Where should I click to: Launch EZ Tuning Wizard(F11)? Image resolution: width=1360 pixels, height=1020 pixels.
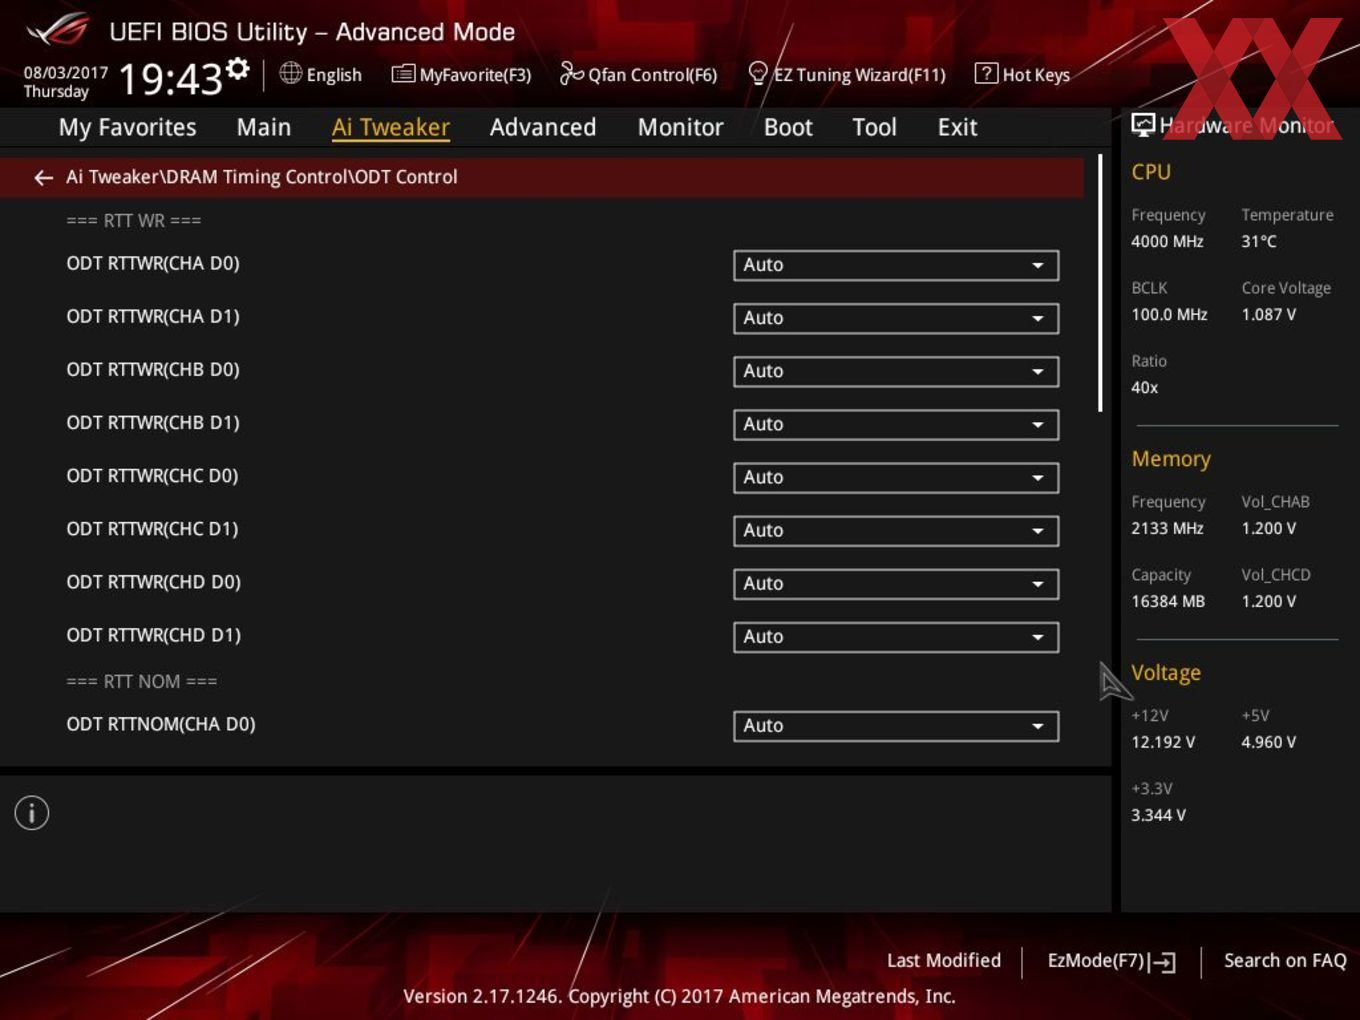click(x=847, y=74)
